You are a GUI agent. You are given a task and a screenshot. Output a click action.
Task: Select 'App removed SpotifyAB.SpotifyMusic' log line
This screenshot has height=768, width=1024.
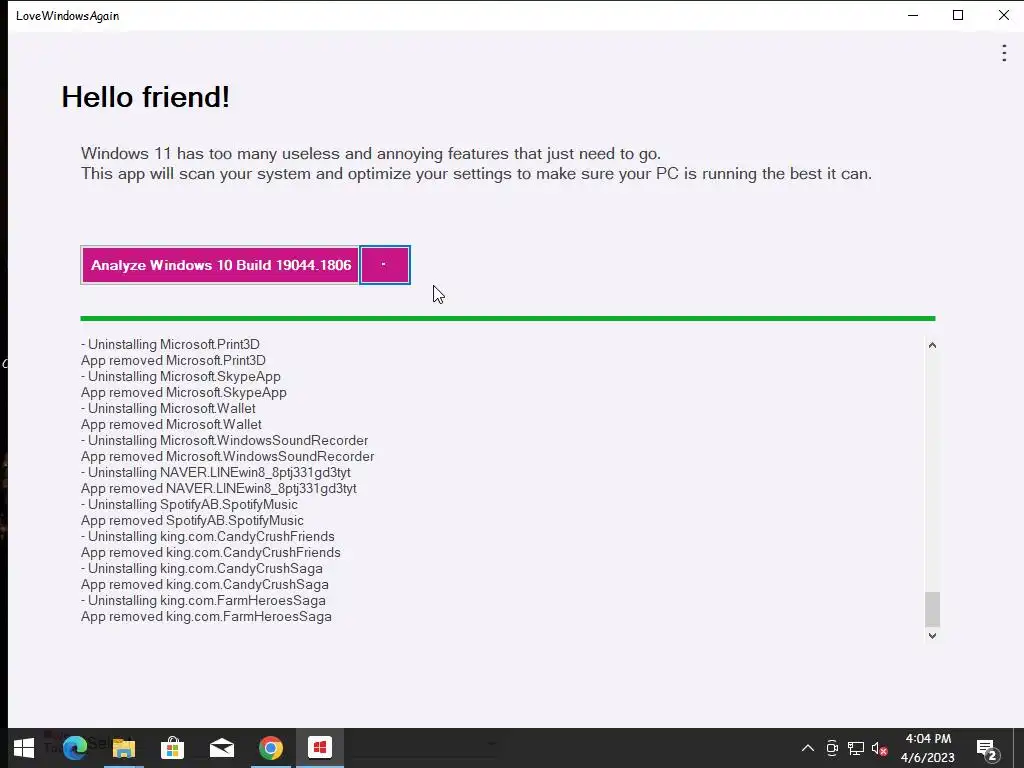click(x=192, y=520)
